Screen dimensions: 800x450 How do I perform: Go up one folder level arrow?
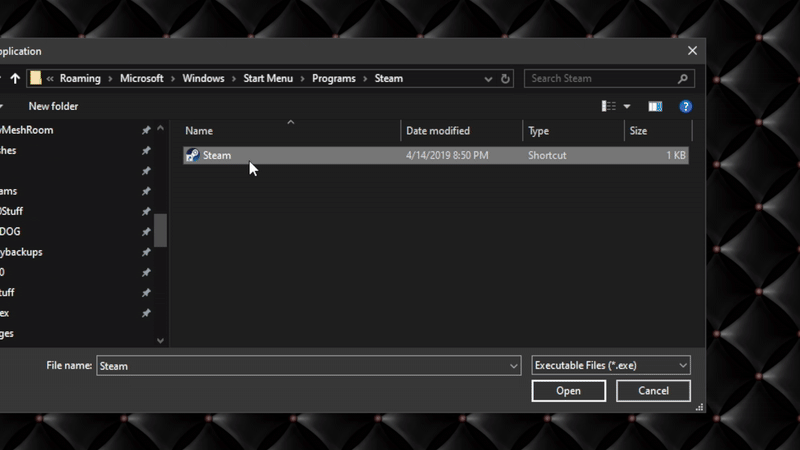[x=15, y=79]
